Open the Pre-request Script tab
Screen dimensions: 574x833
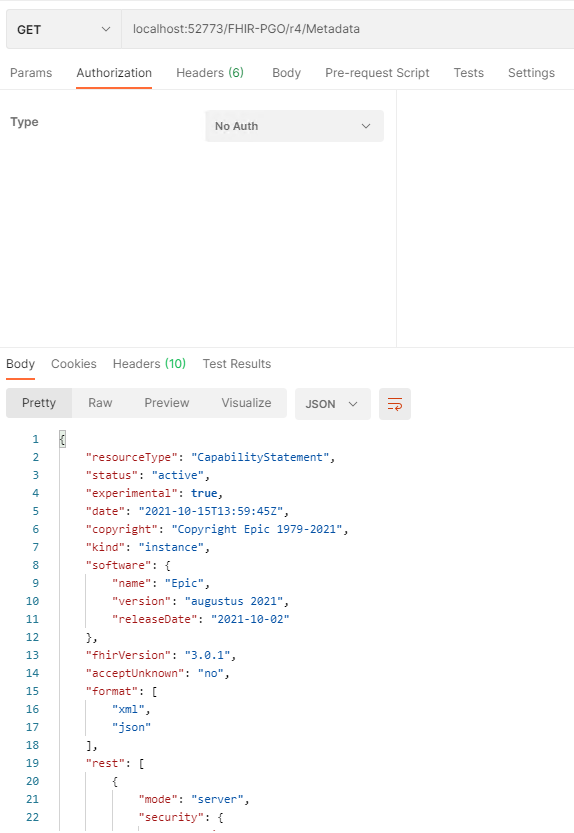(x=377, y=73)
